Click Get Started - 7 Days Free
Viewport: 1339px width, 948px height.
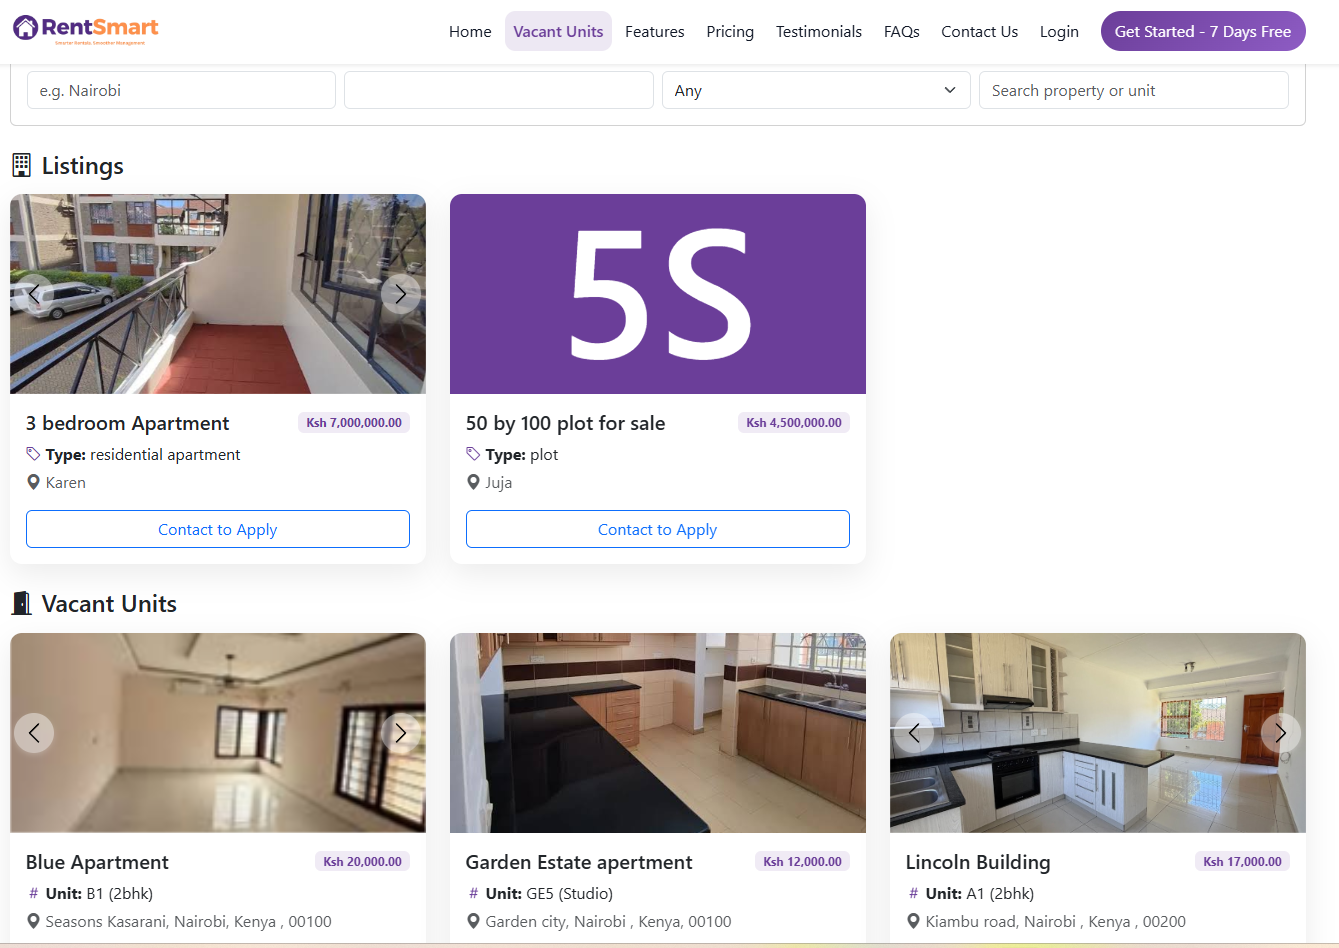[x=1203, y=31]
